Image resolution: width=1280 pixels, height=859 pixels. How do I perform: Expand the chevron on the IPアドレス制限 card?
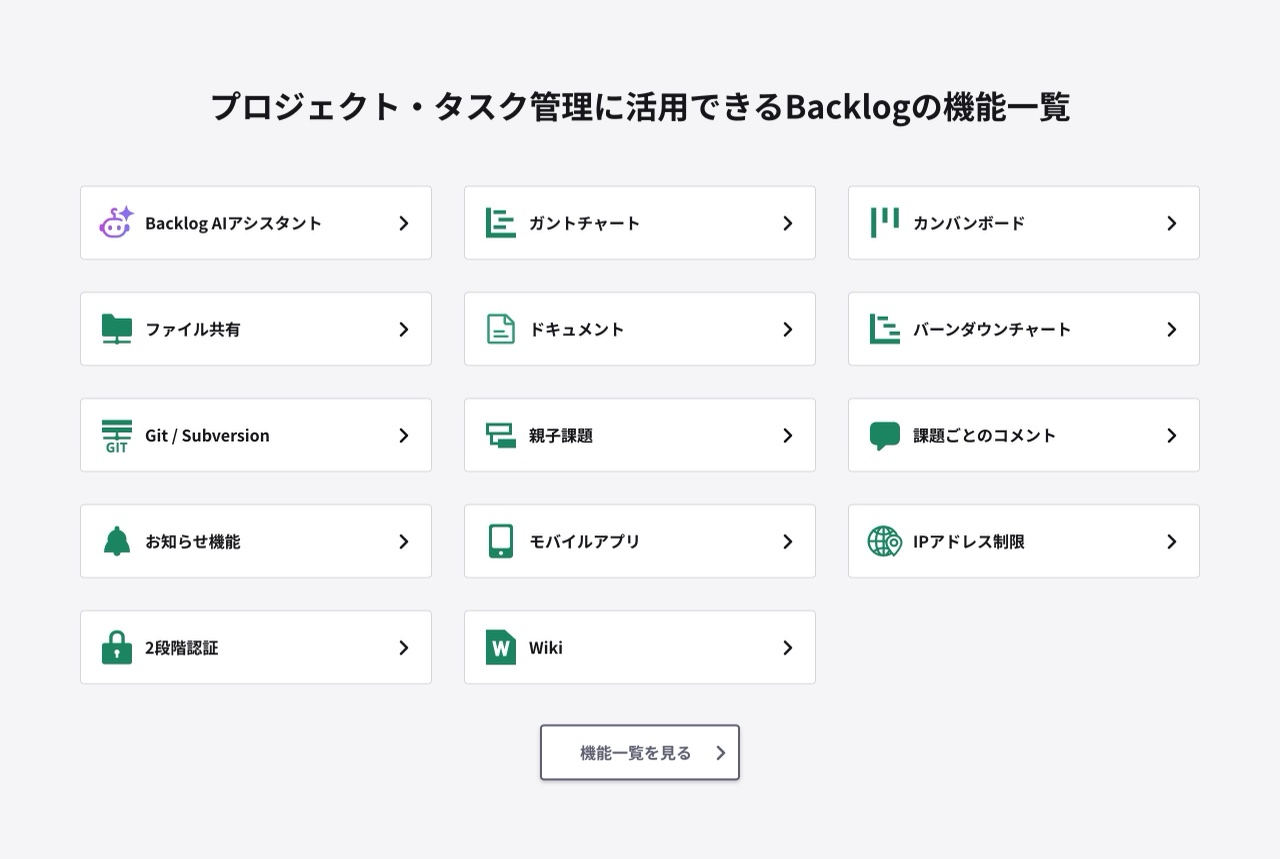(1171, 541)
